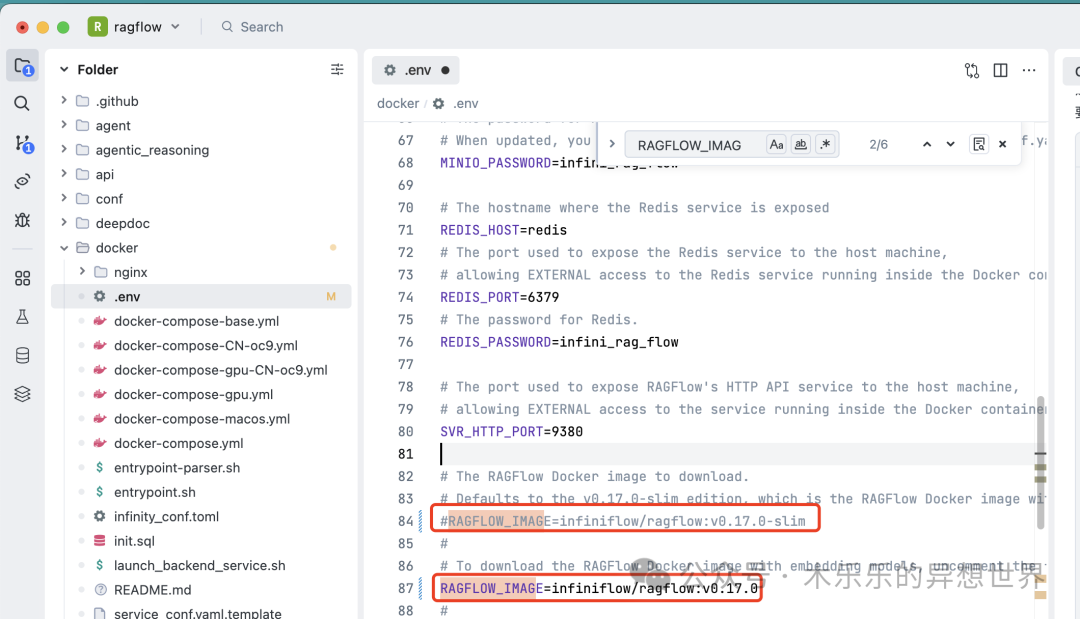Image resolution: width=1080 pixels, height=619 pixels.
Task: Expand the .github folder
Action: (x=64, y=101)
